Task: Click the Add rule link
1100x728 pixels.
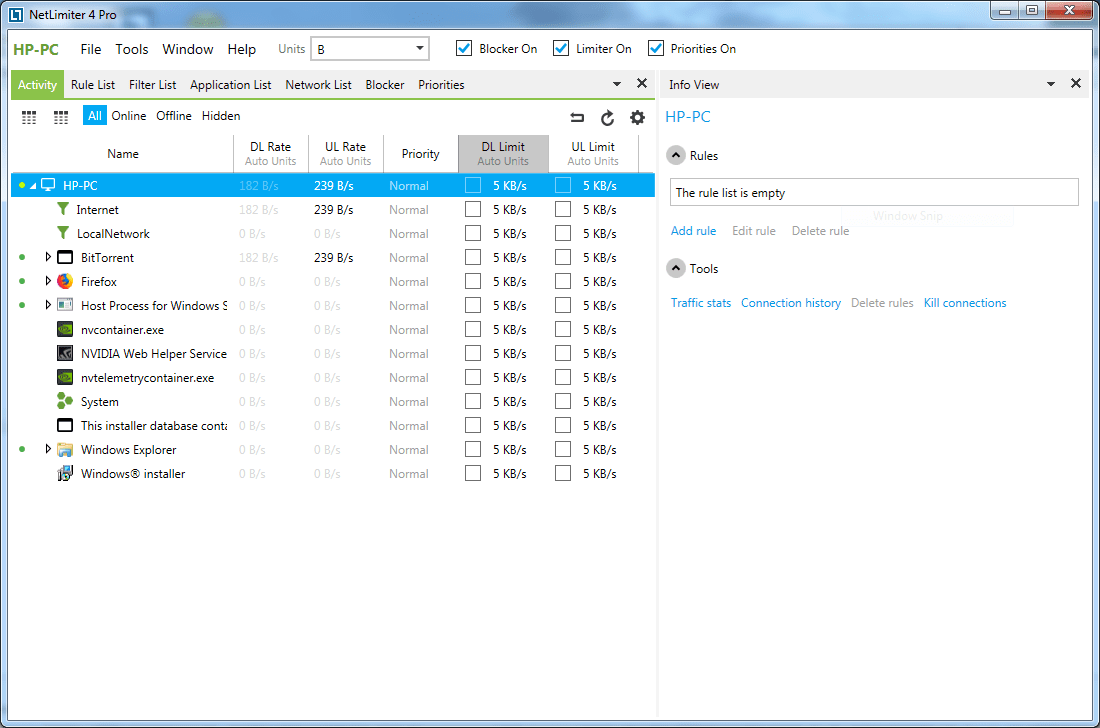Action: (693, 231)
